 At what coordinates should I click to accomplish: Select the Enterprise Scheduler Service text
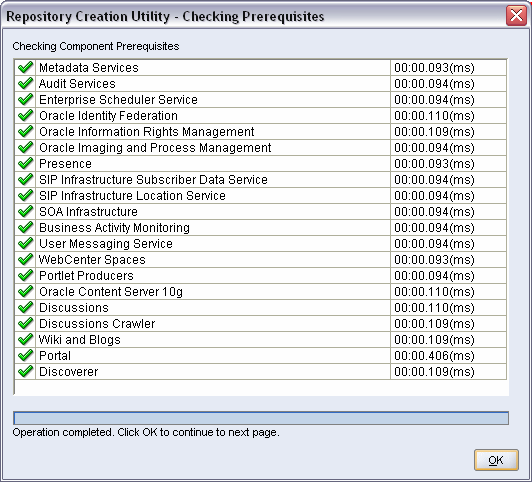click(x=118, y=99)
